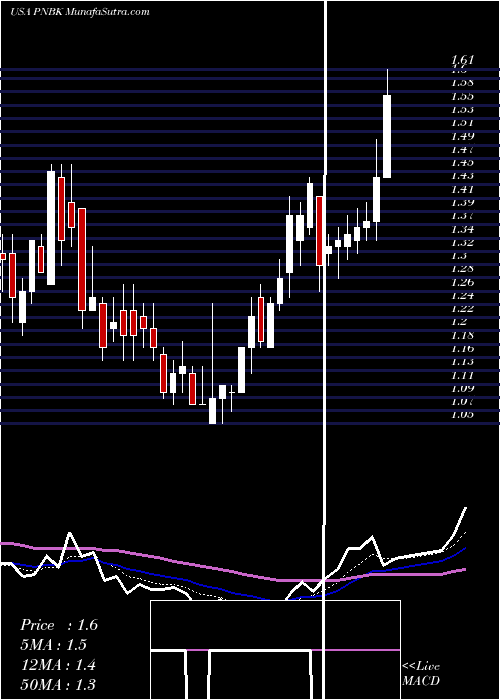Viewport: 500px width, 700px height.
Task: Click the 5MA : 1.5 readout
Action: (54, 645)
